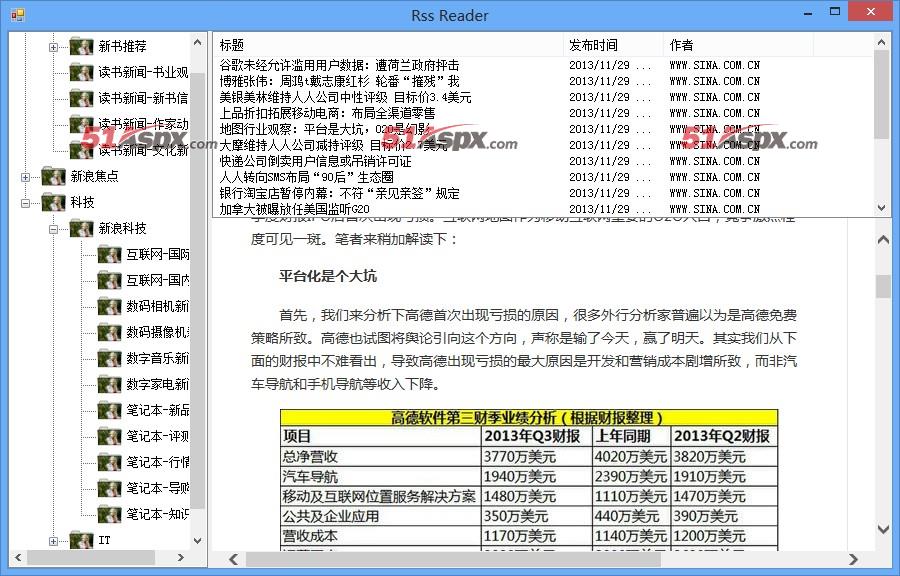Select the 笔记本-评测 feed label
900x576 pixels.
coord(157,436)
